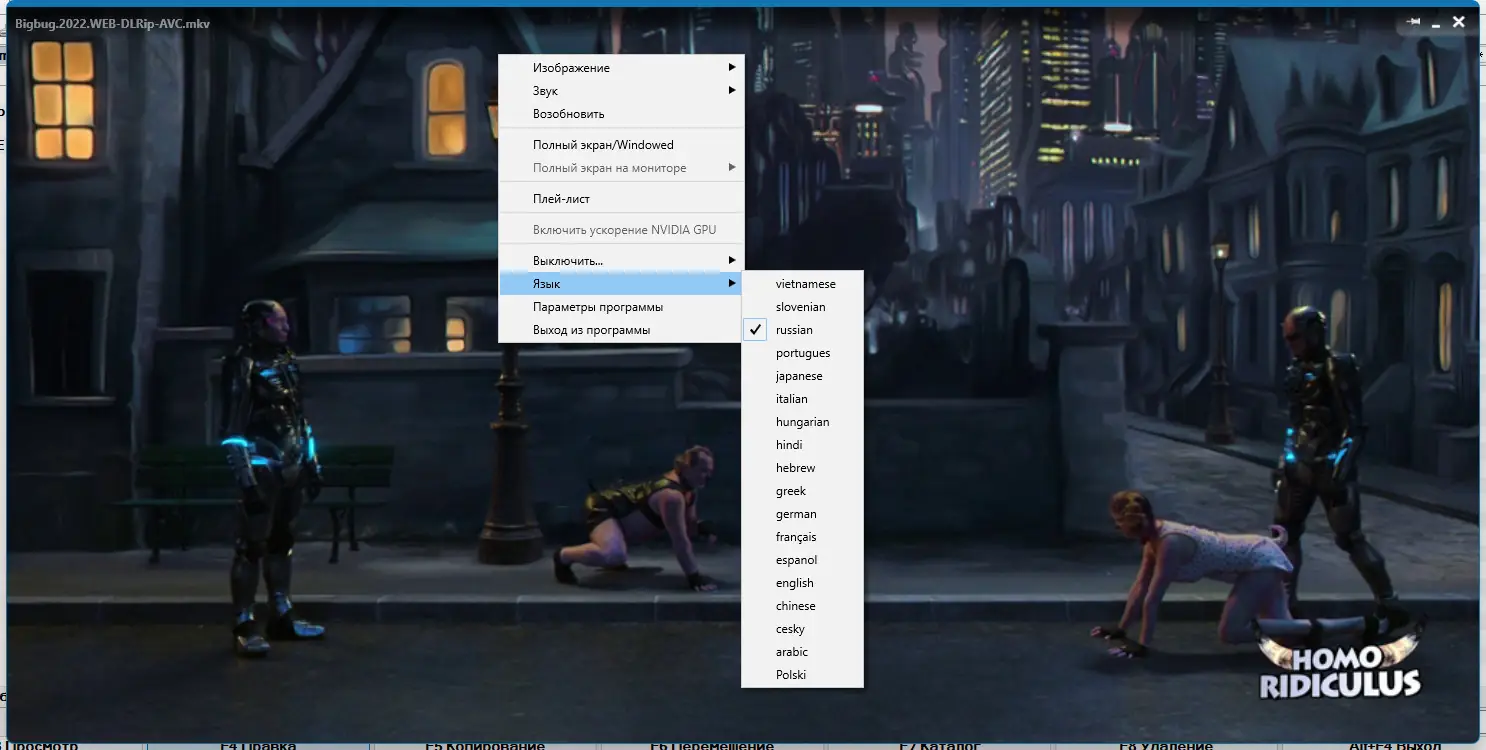Image resolution: width=1486 pixels, height=750 pixels.
Task: Choose Выход из программы
Action: 621,330
